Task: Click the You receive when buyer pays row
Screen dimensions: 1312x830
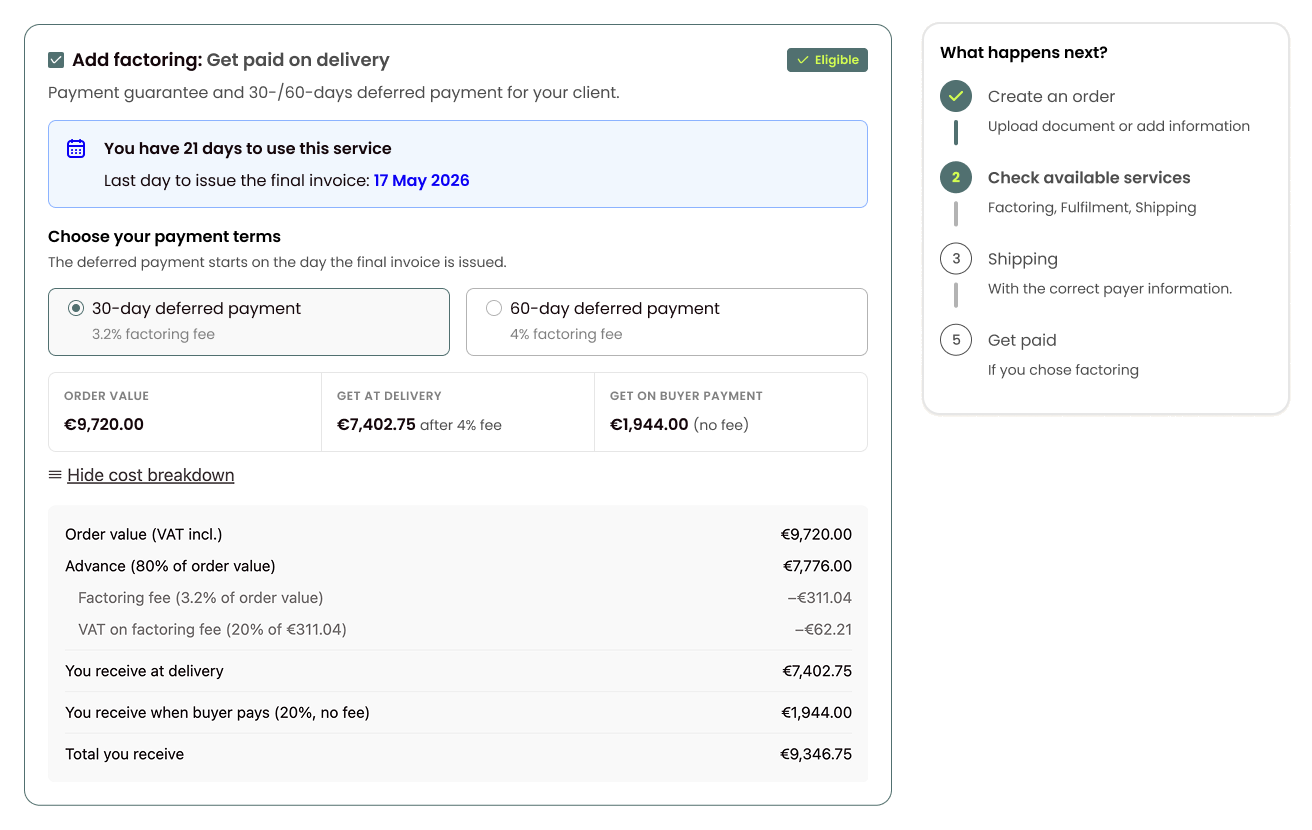Action: point(458,713)
